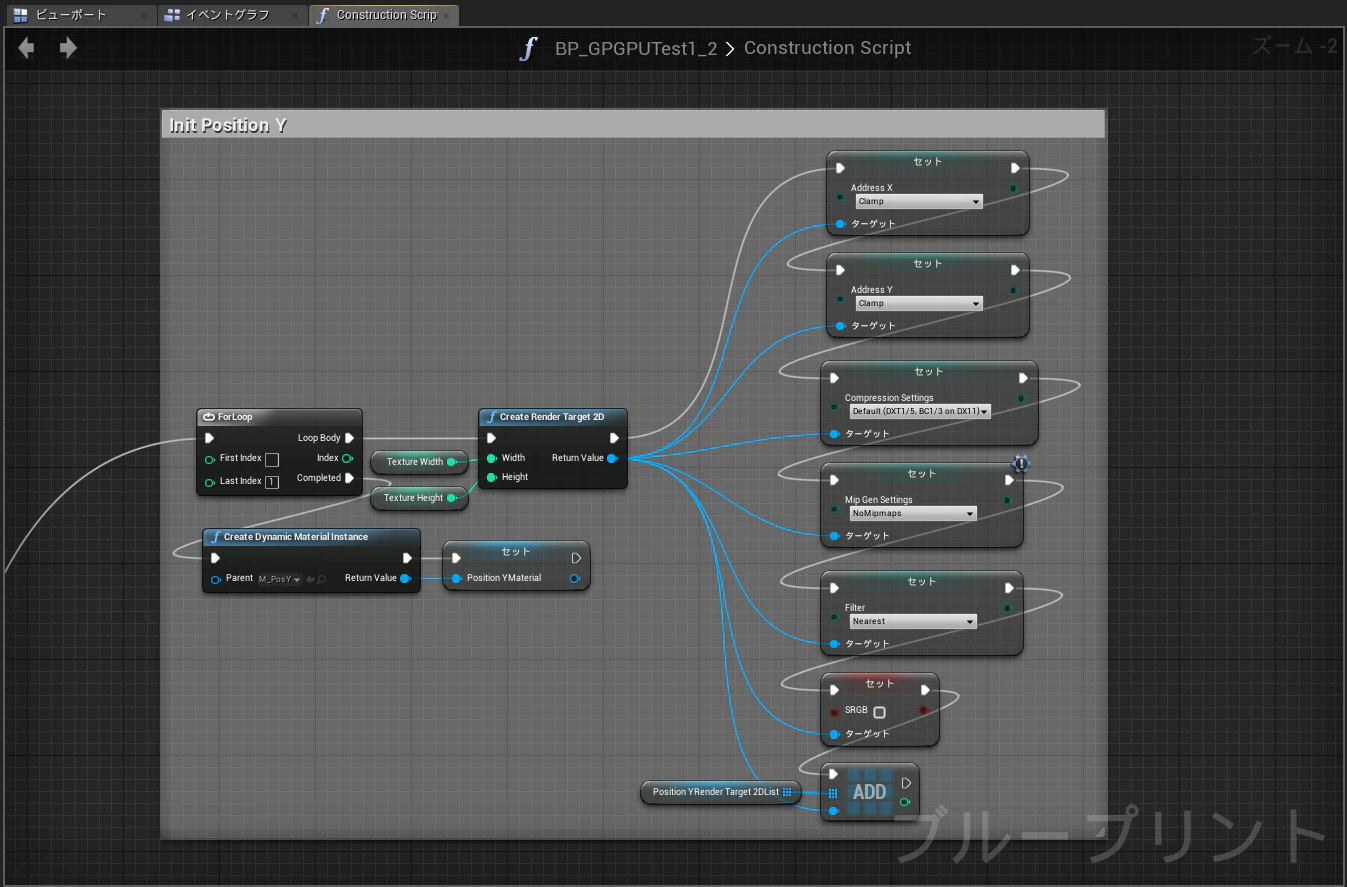This screenshot has width=1347, height=887.
Task: Open the Compression Settings dropdown
Action: [920, 411]
